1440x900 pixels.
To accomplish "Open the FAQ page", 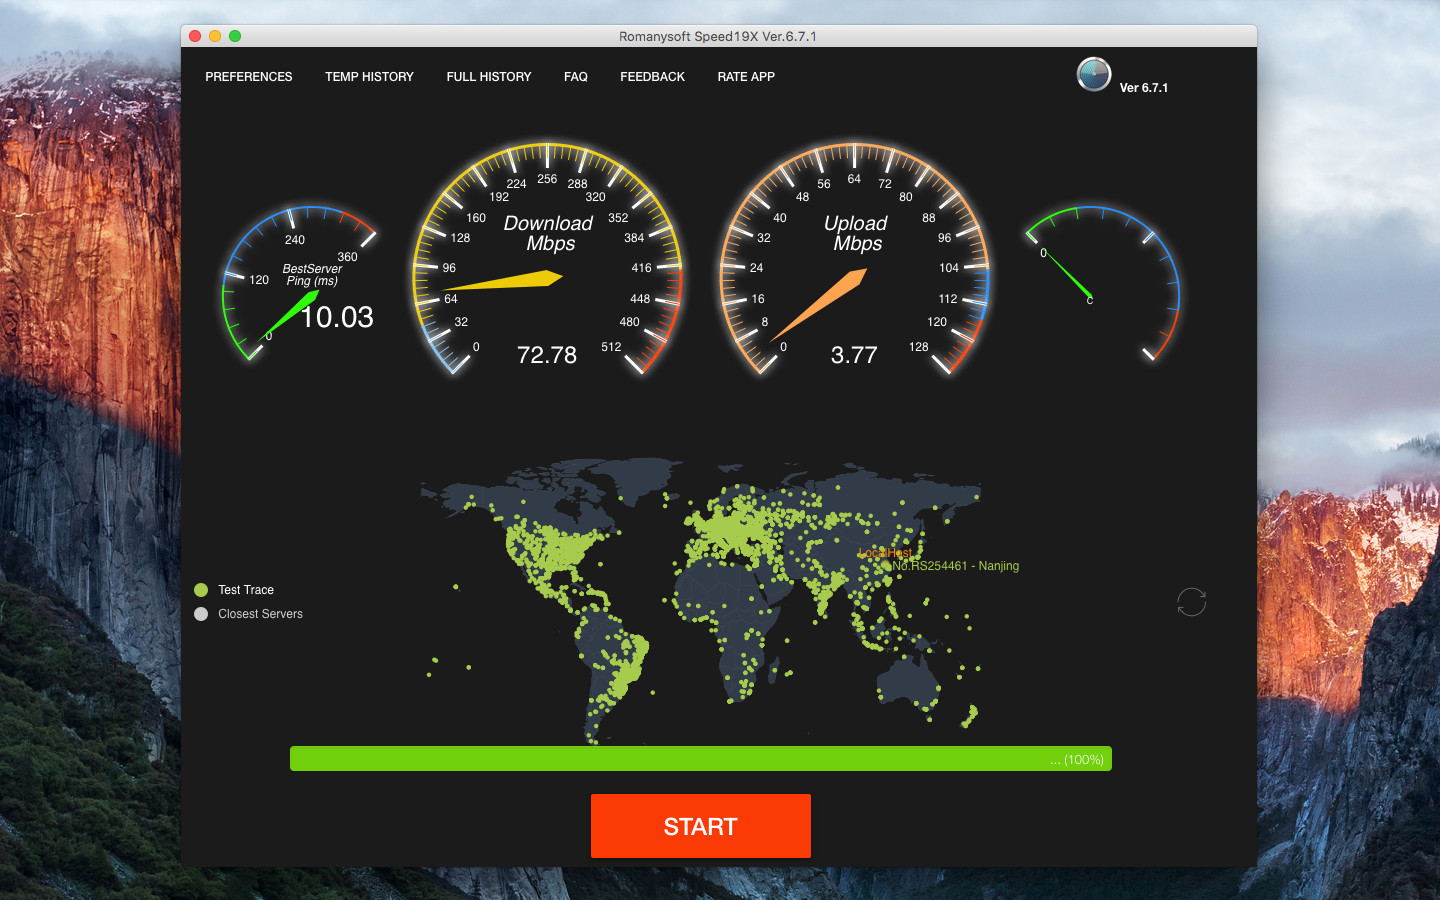I will pyautogui.click(x=575, y=76).
